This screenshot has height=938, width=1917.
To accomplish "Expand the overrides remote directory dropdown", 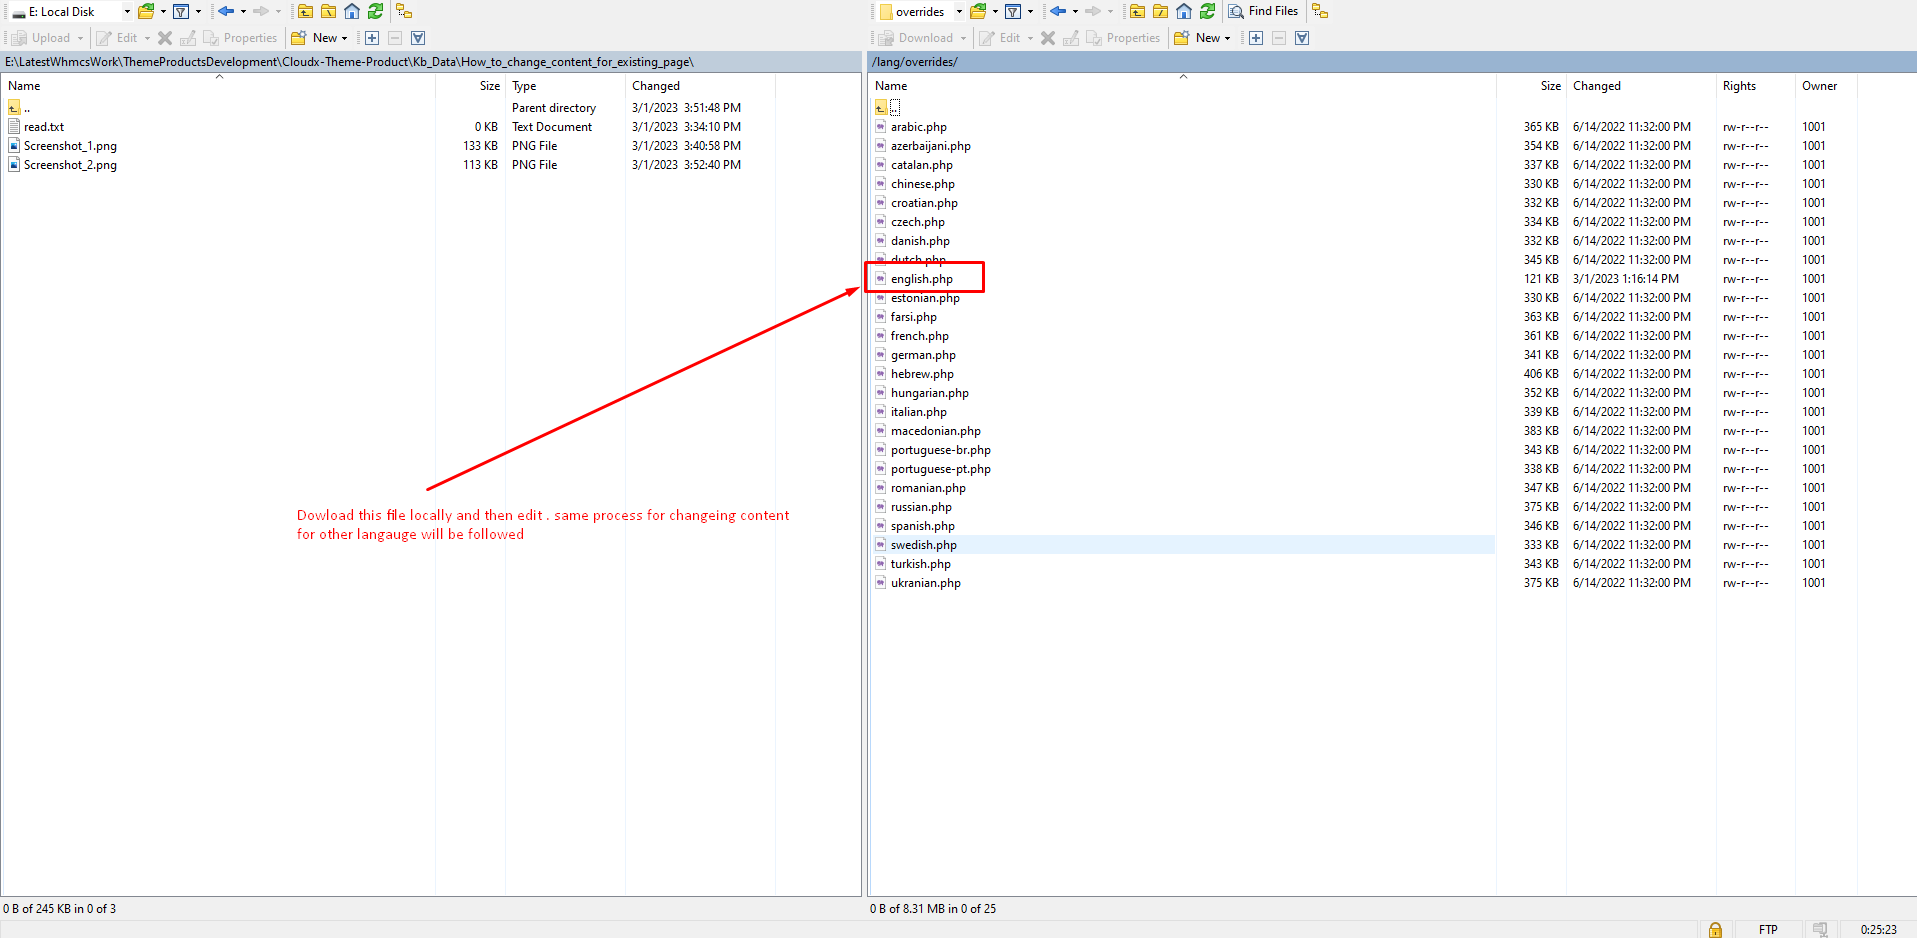I will [x=958, y=11].
